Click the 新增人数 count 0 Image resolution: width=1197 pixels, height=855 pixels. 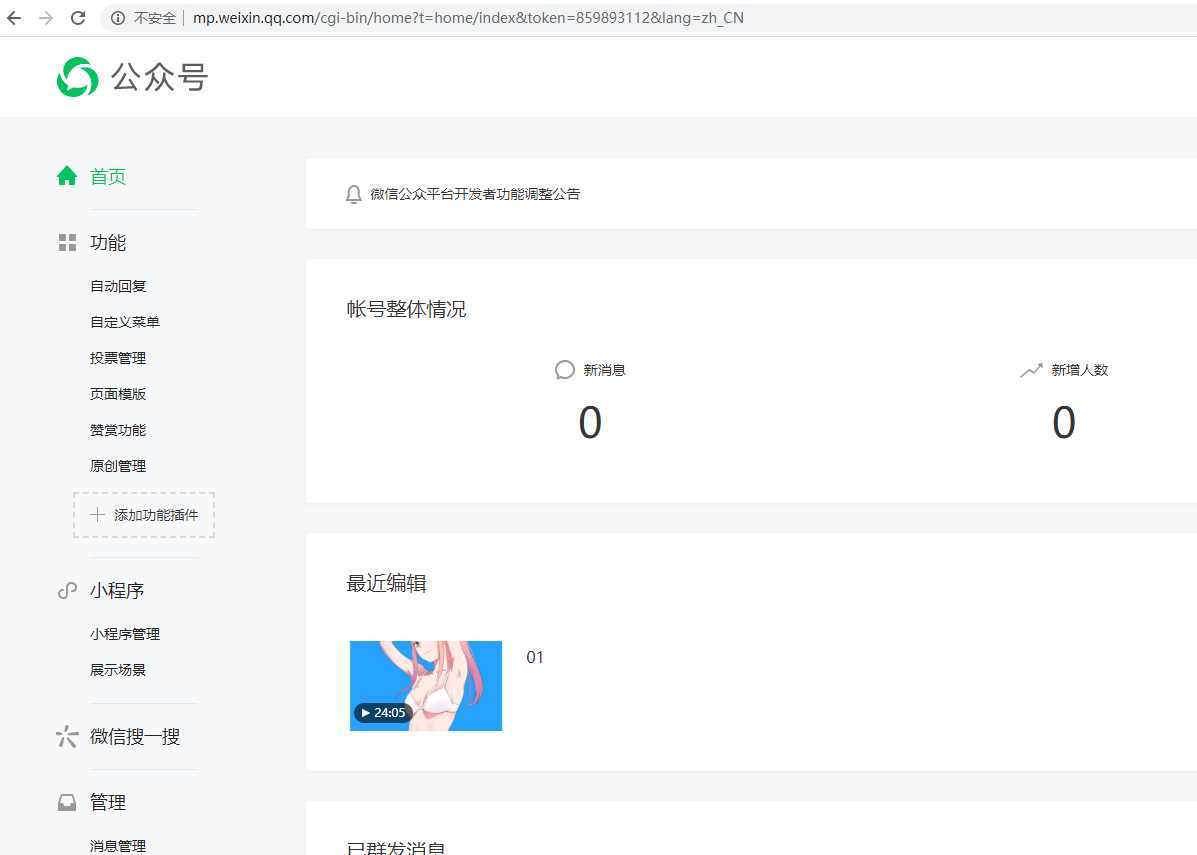click(x=1064, y=423)
